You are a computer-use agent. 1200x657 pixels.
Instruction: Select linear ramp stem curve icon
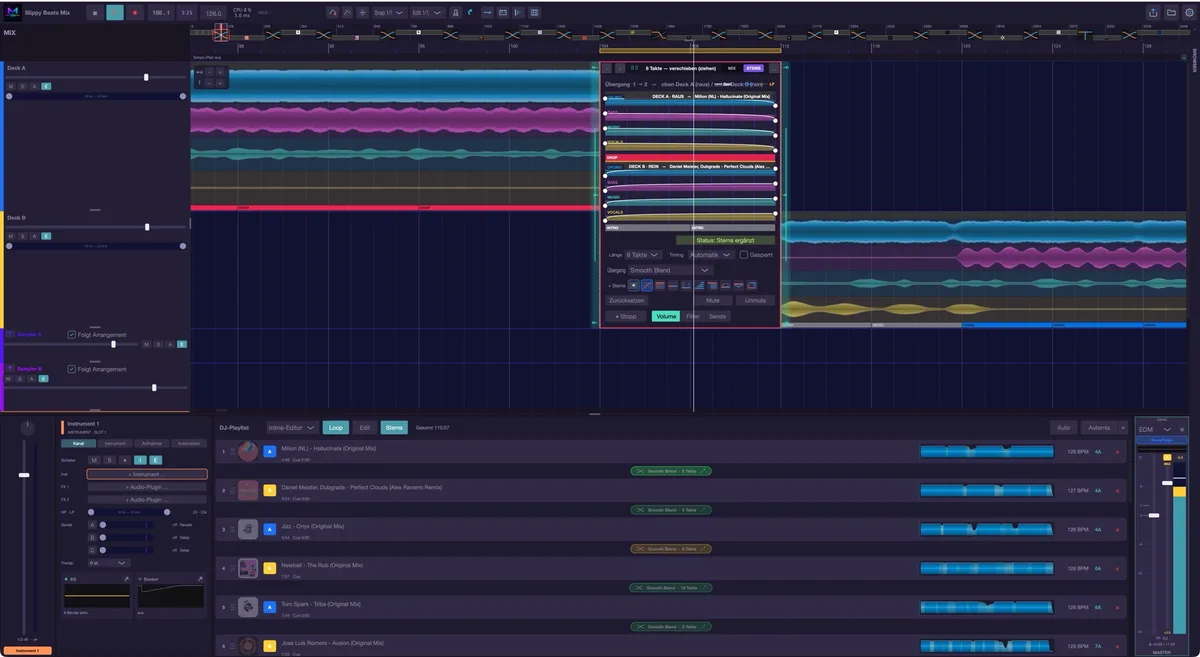point(647,285)
